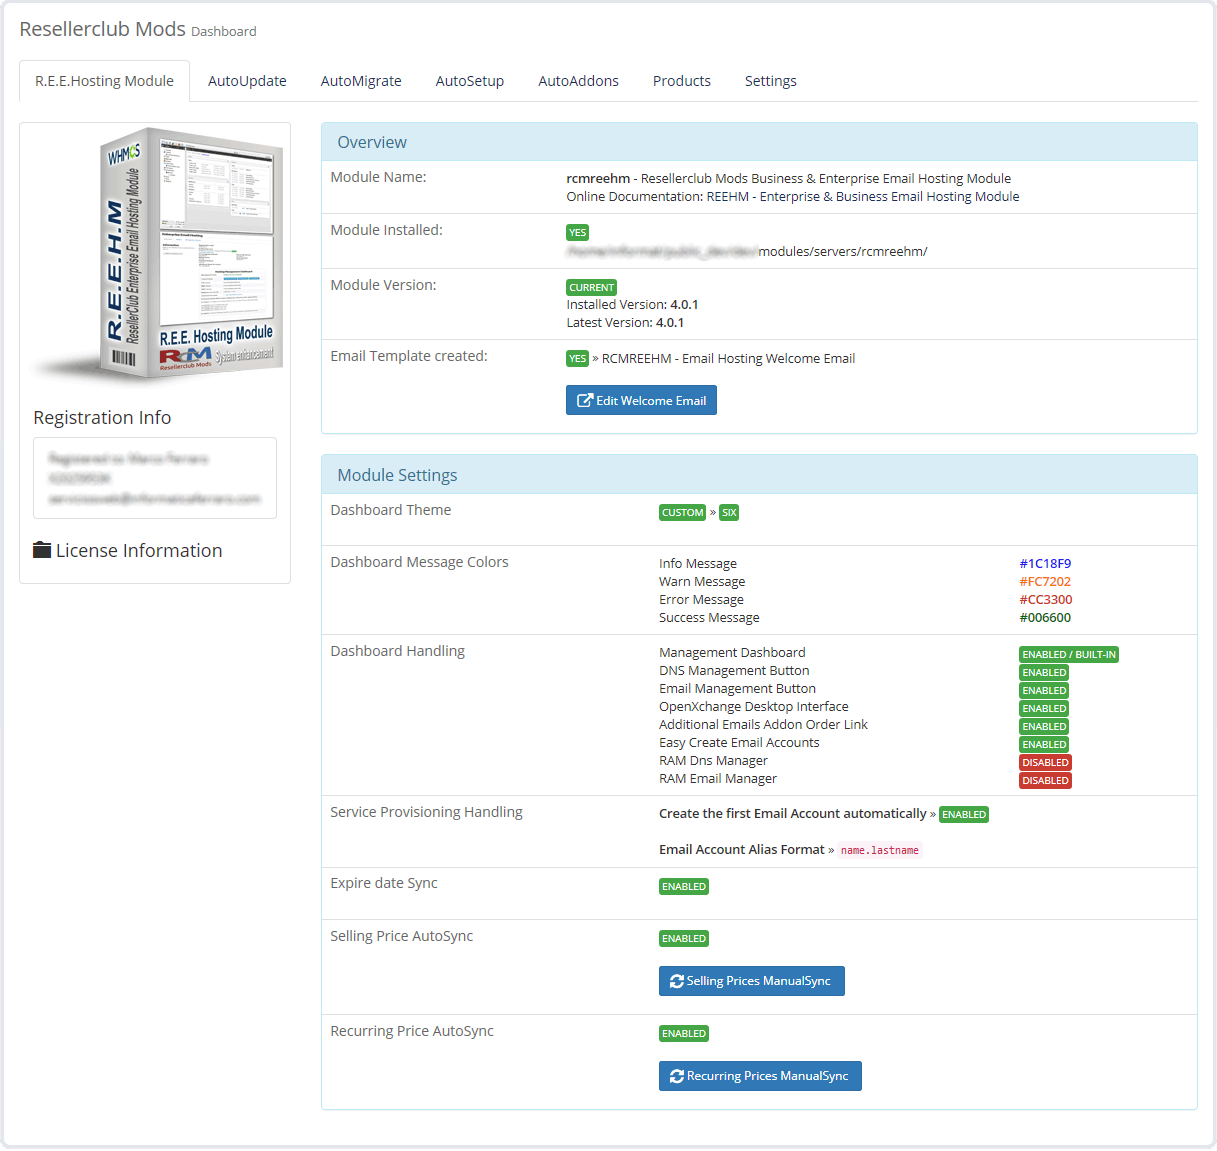Open the Products tab
Image resolution: width=1217 pixels, height=1151 pixels.
pyautogui.click(x=682, y=81)
